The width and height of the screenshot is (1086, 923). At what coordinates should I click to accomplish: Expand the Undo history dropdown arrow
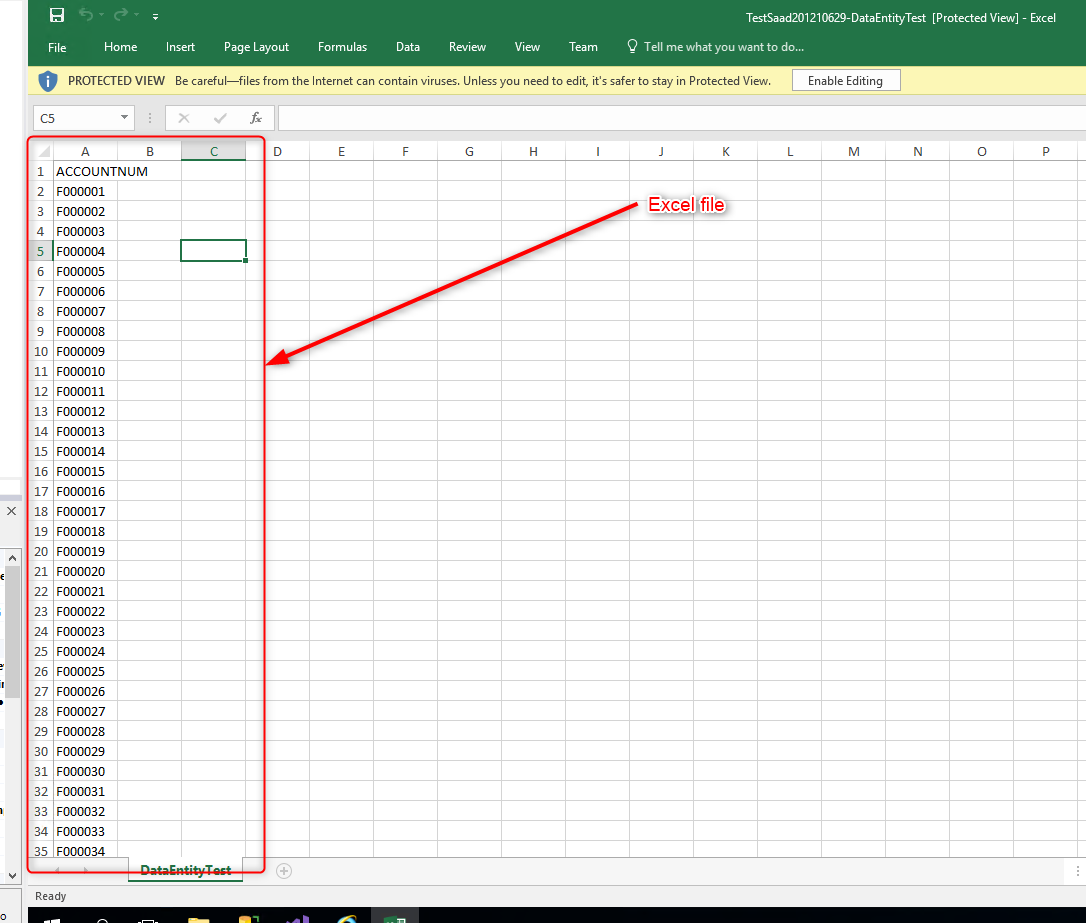click(x=102, y=16)
